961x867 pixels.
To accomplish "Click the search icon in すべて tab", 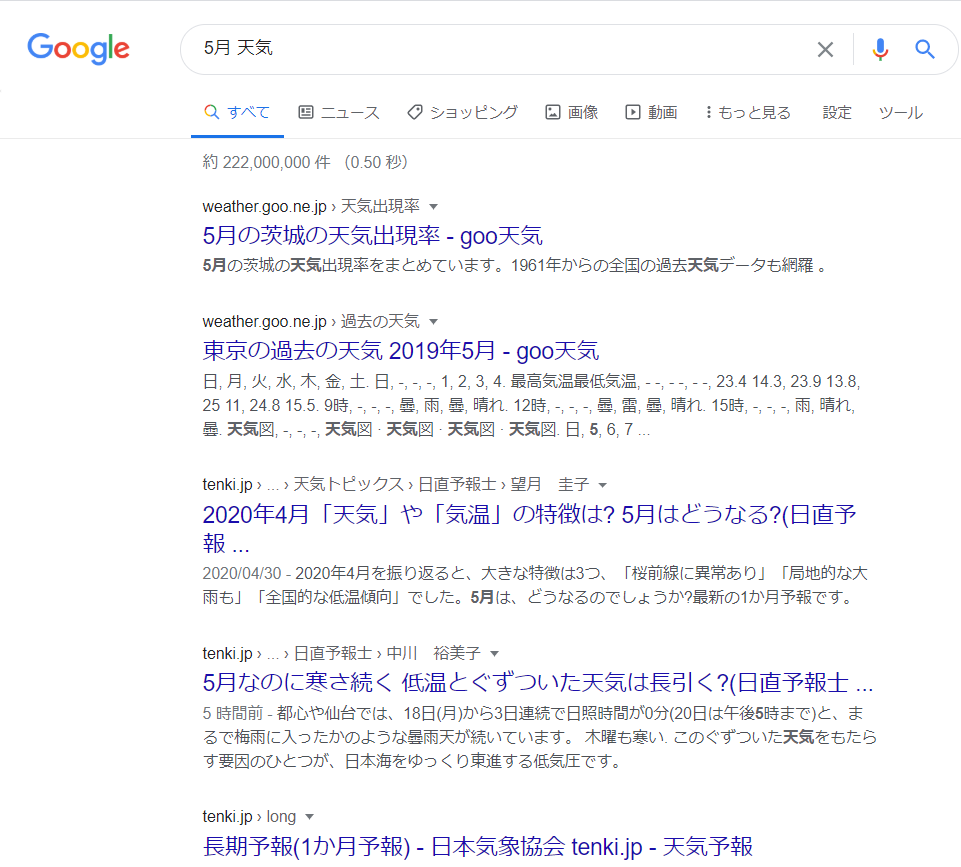I will [x=211, y=112].
